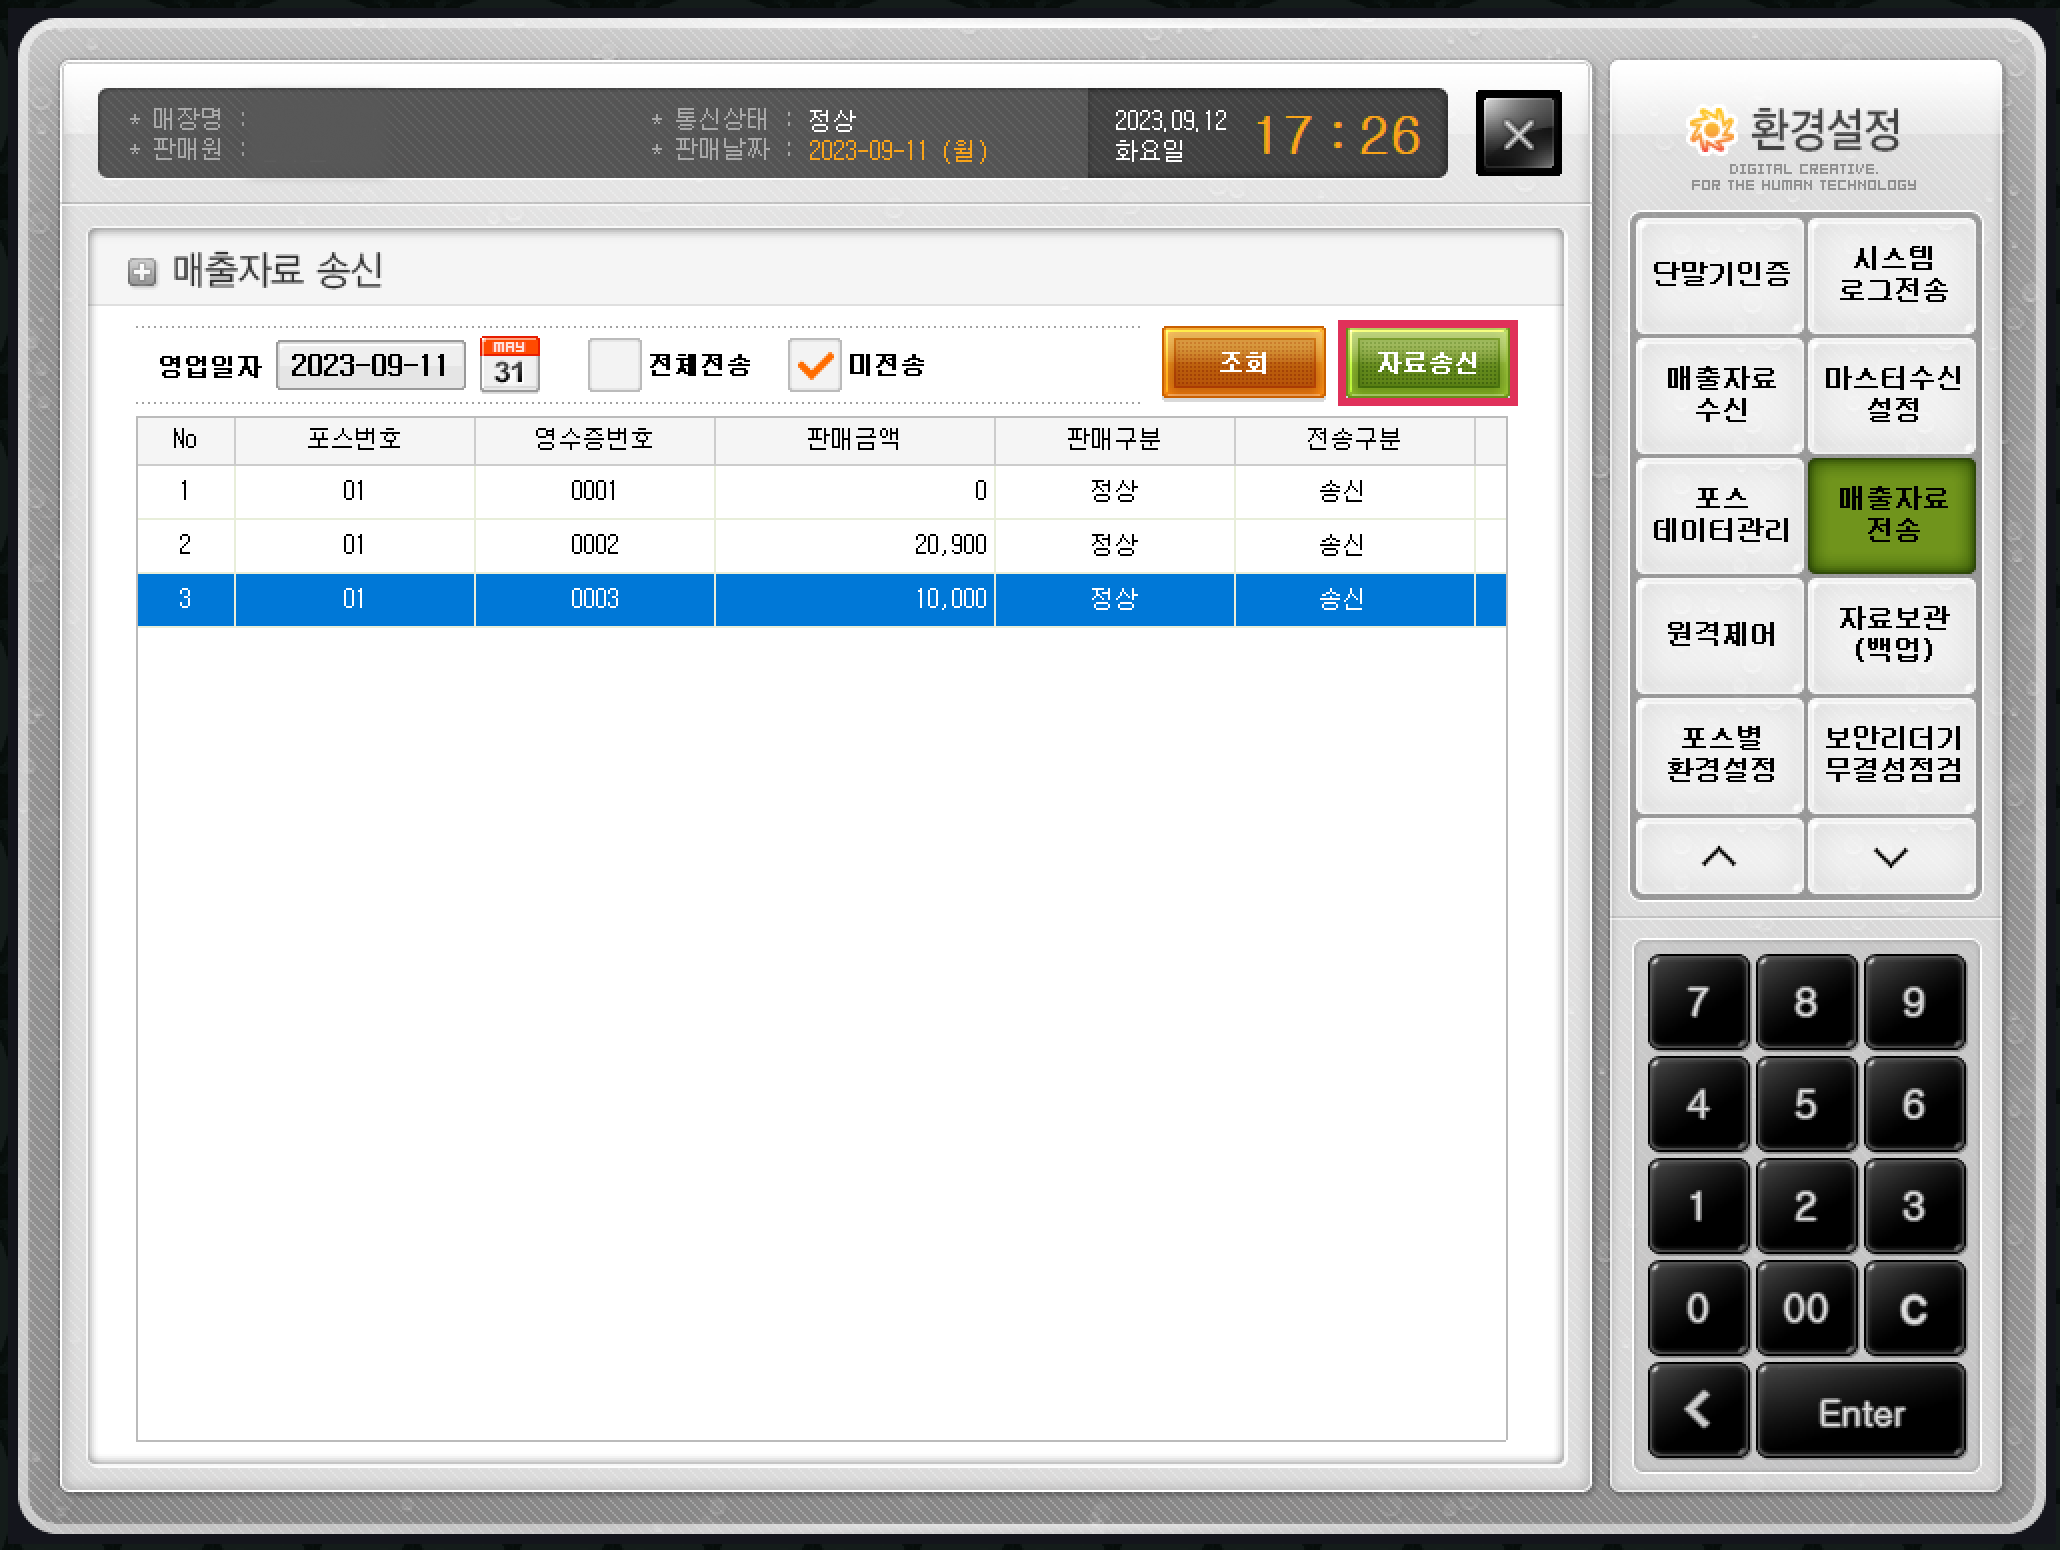Tap keypad number 8
This screenshot has height=1550, width=2060.
click(x=1806, y=1001)
